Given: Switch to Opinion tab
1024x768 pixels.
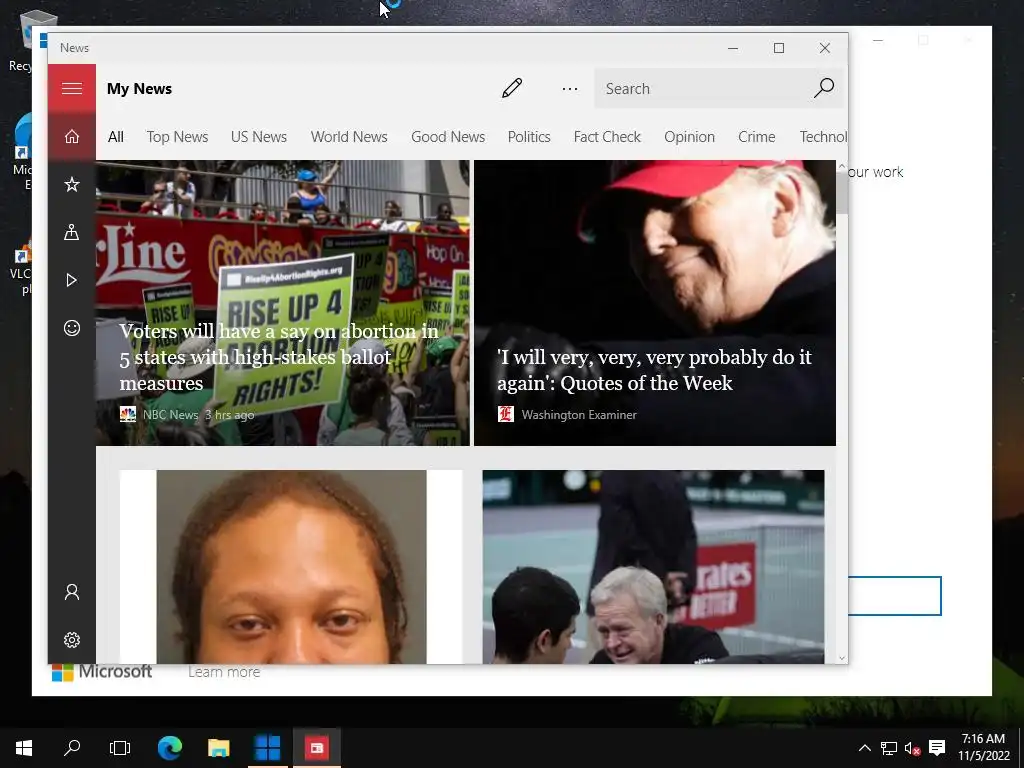Looking at the screenshot, I should tap(690, 136).
